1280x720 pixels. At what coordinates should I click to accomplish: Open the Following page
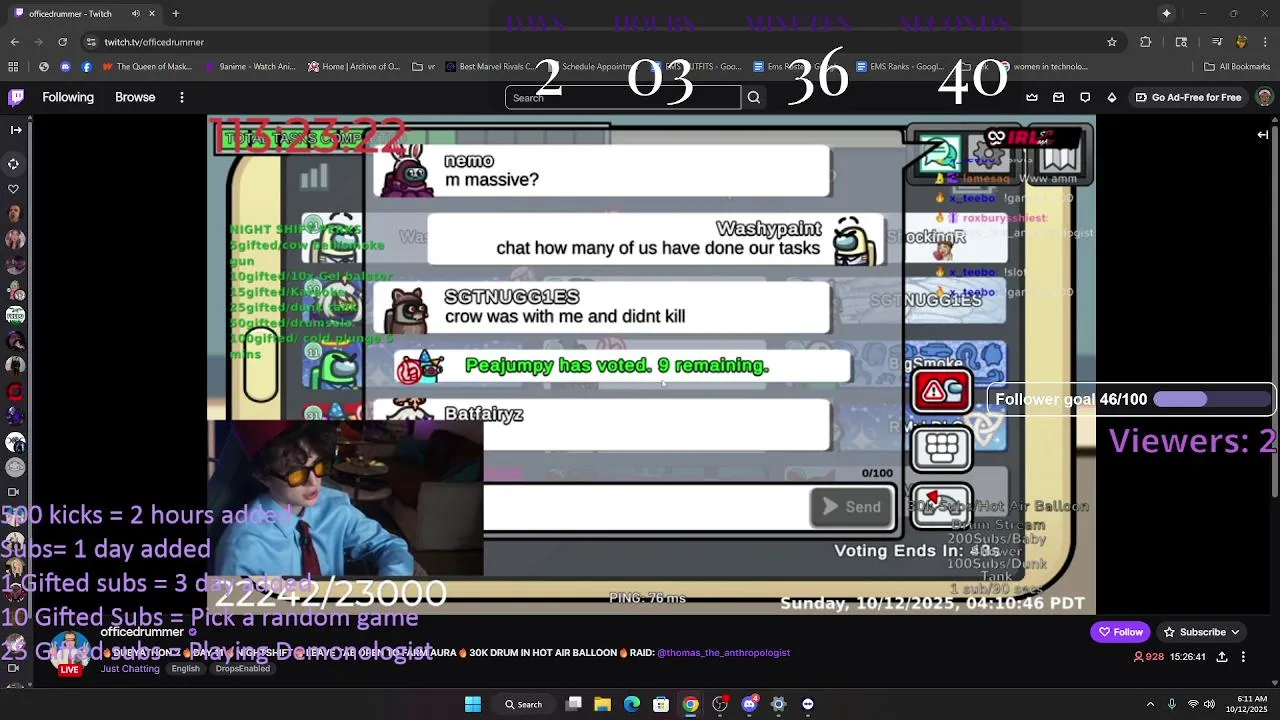coord(68,97)
